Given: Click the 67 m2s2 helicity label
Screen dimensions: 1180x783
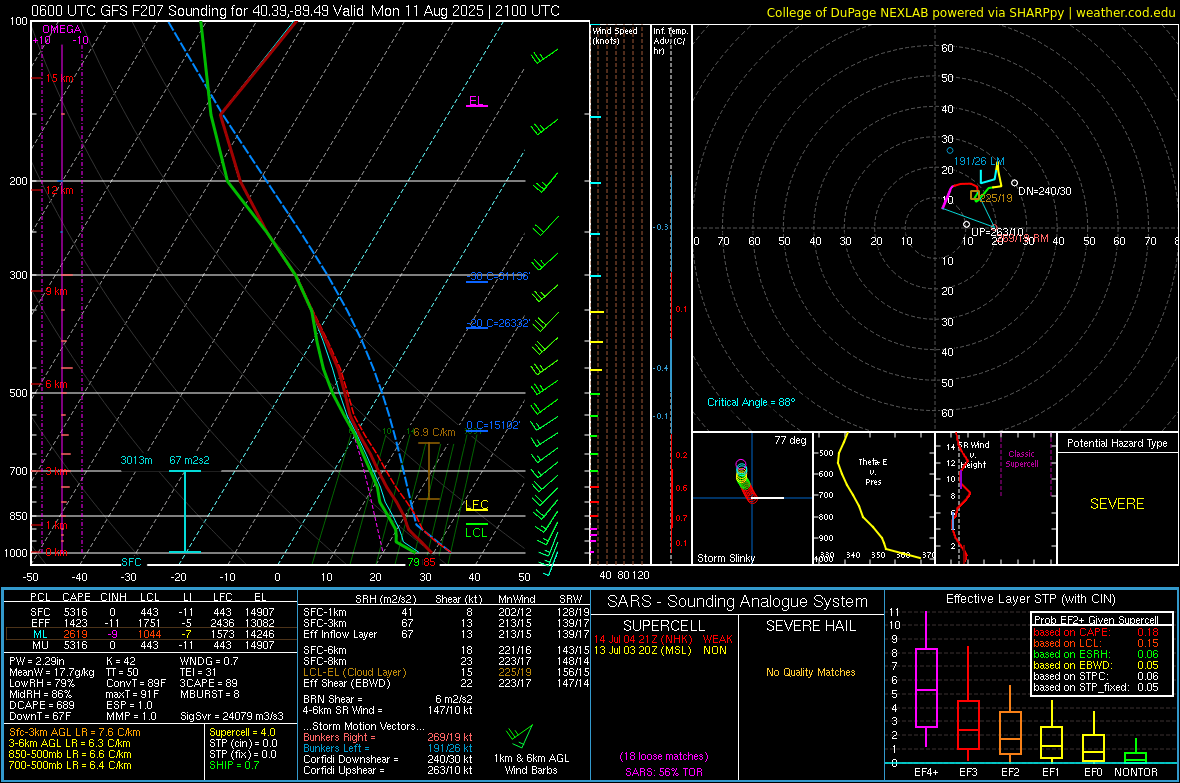Looking at the screenshot, I should 189,460.
